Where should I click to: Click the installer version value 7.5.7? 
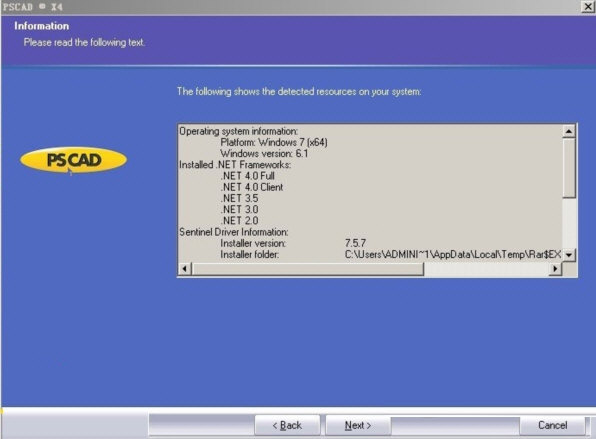(355, 243)
